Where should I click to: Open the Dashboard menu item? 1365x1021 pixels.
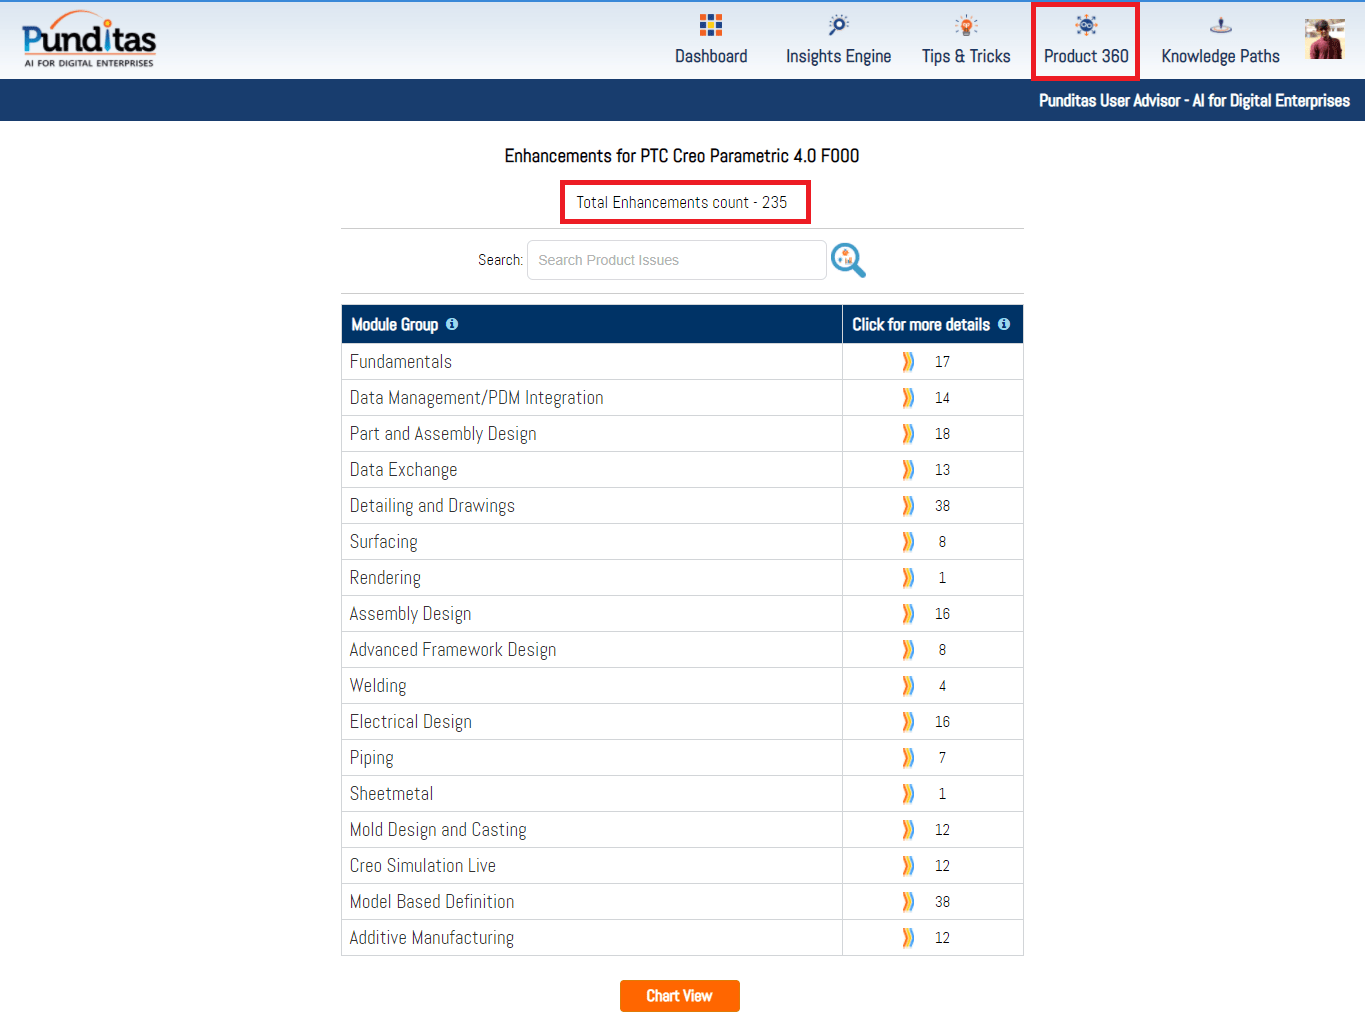(711, 41)
